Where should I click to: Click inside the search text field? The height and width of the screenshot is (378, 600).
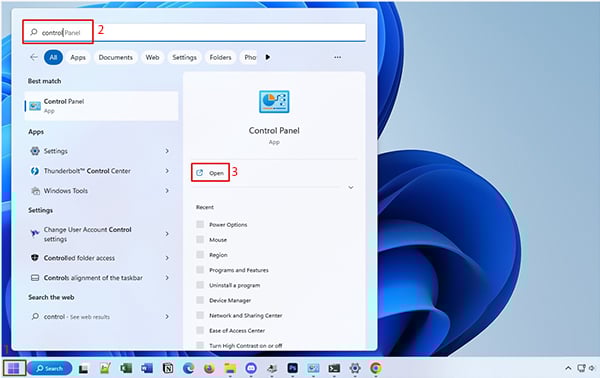point(194,33)
